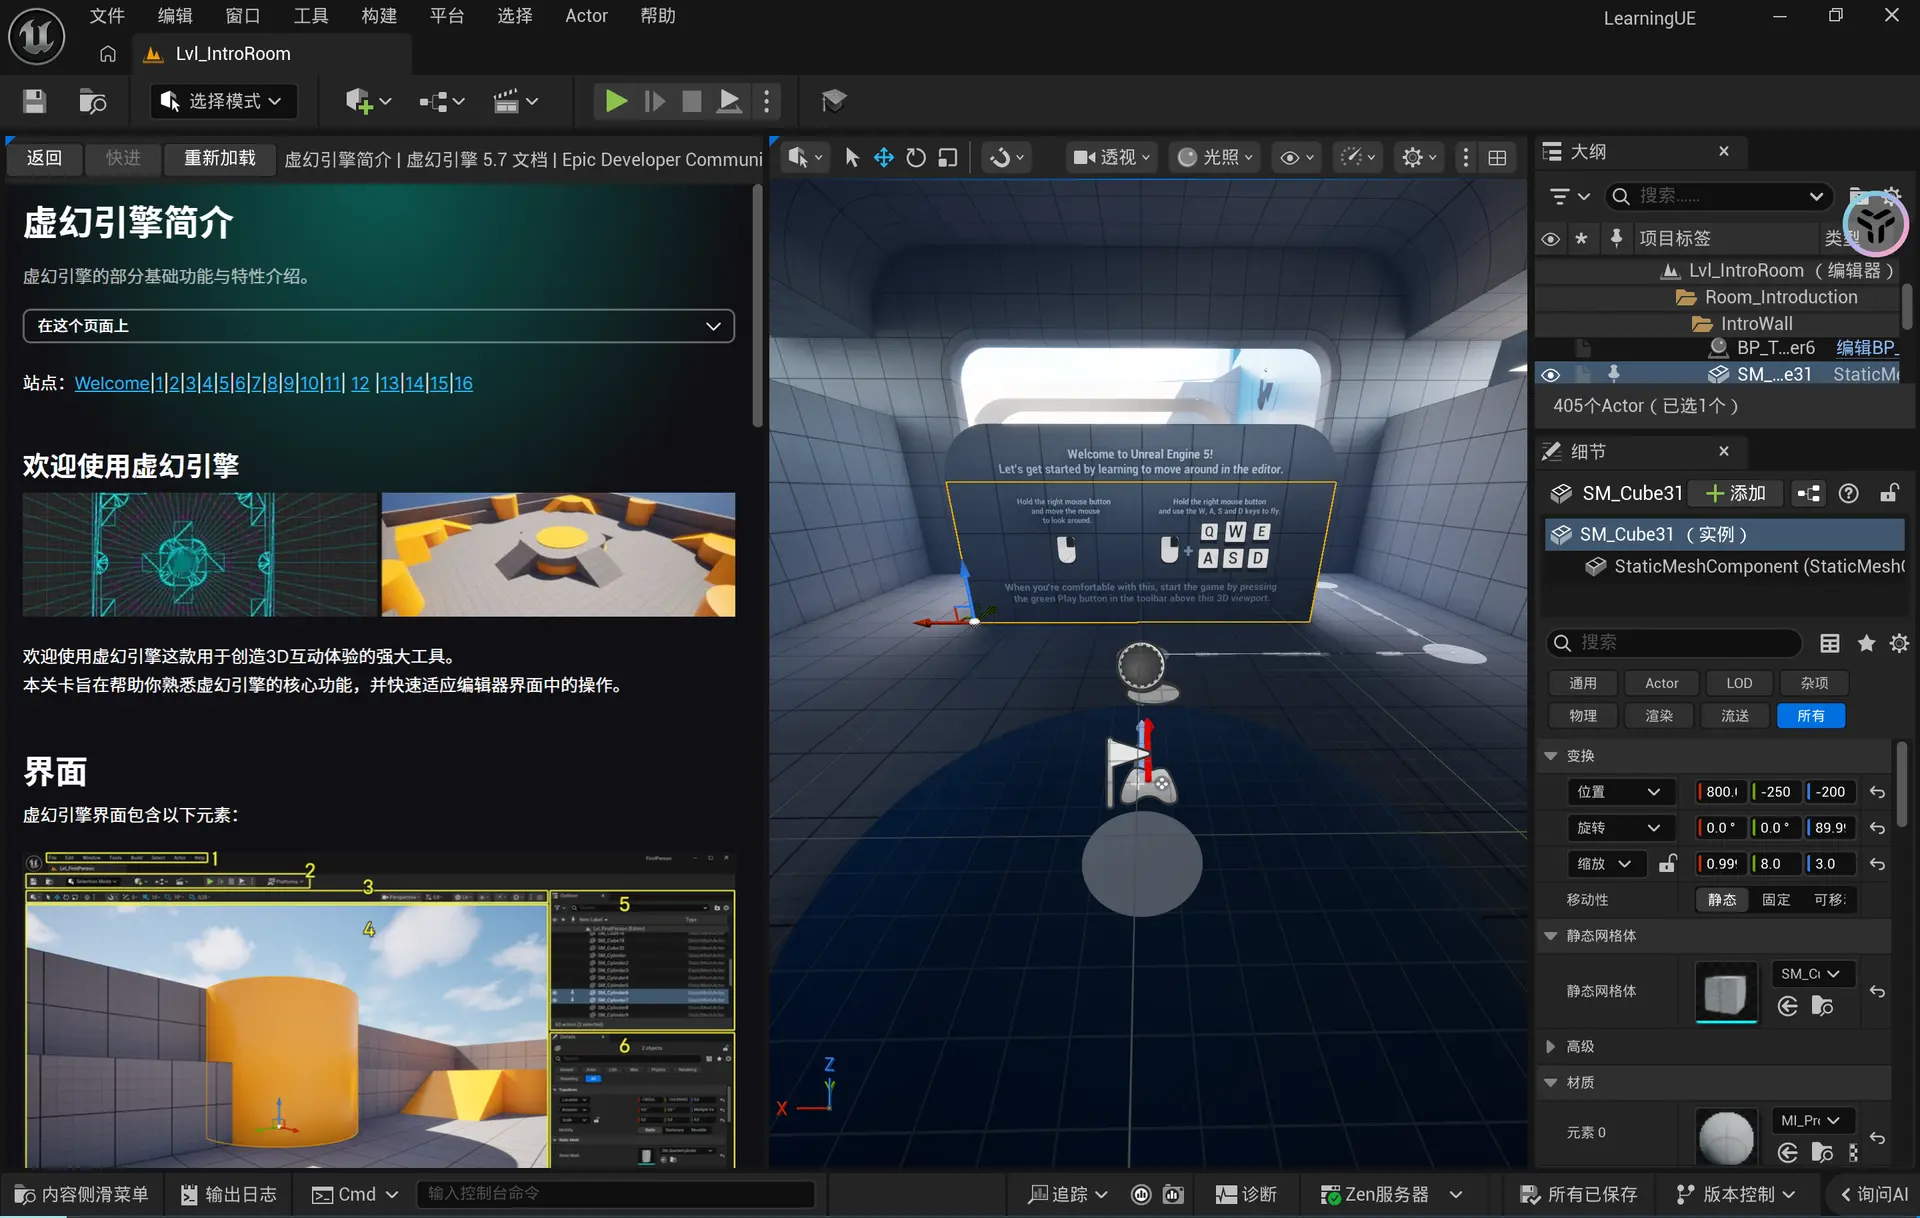The width and height of the screenshot is (1920, 1218).
Task: Select the 物理 property filter
Action: click(1583, 716)
